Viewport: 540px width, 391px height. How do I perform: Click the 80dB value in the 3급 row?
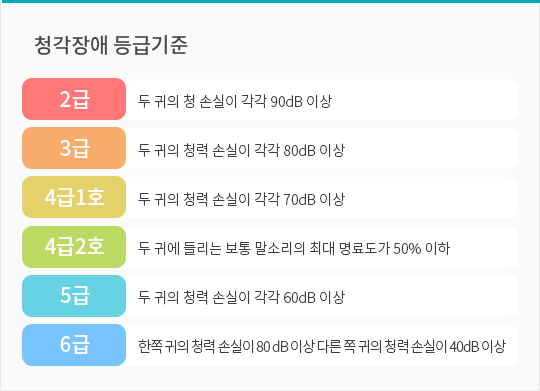click(x=299, y=151)
